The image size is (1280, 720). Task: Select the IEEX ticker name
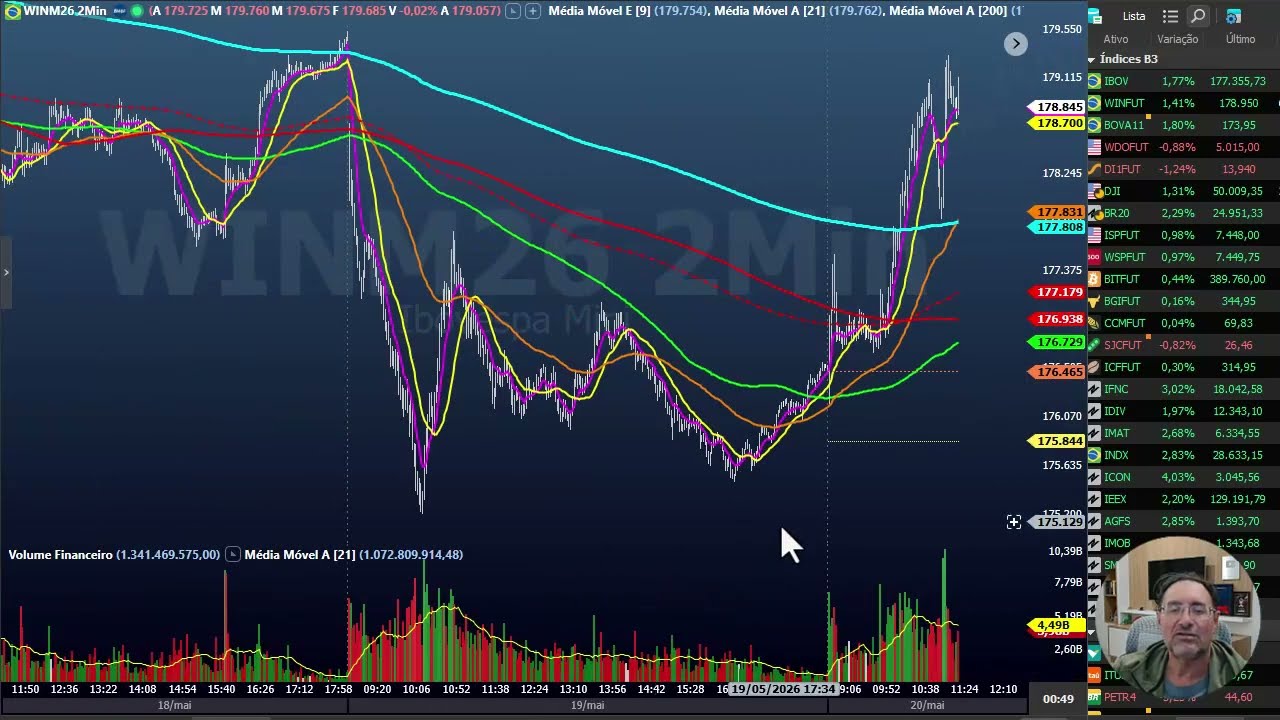click(x=1115, y=499)
